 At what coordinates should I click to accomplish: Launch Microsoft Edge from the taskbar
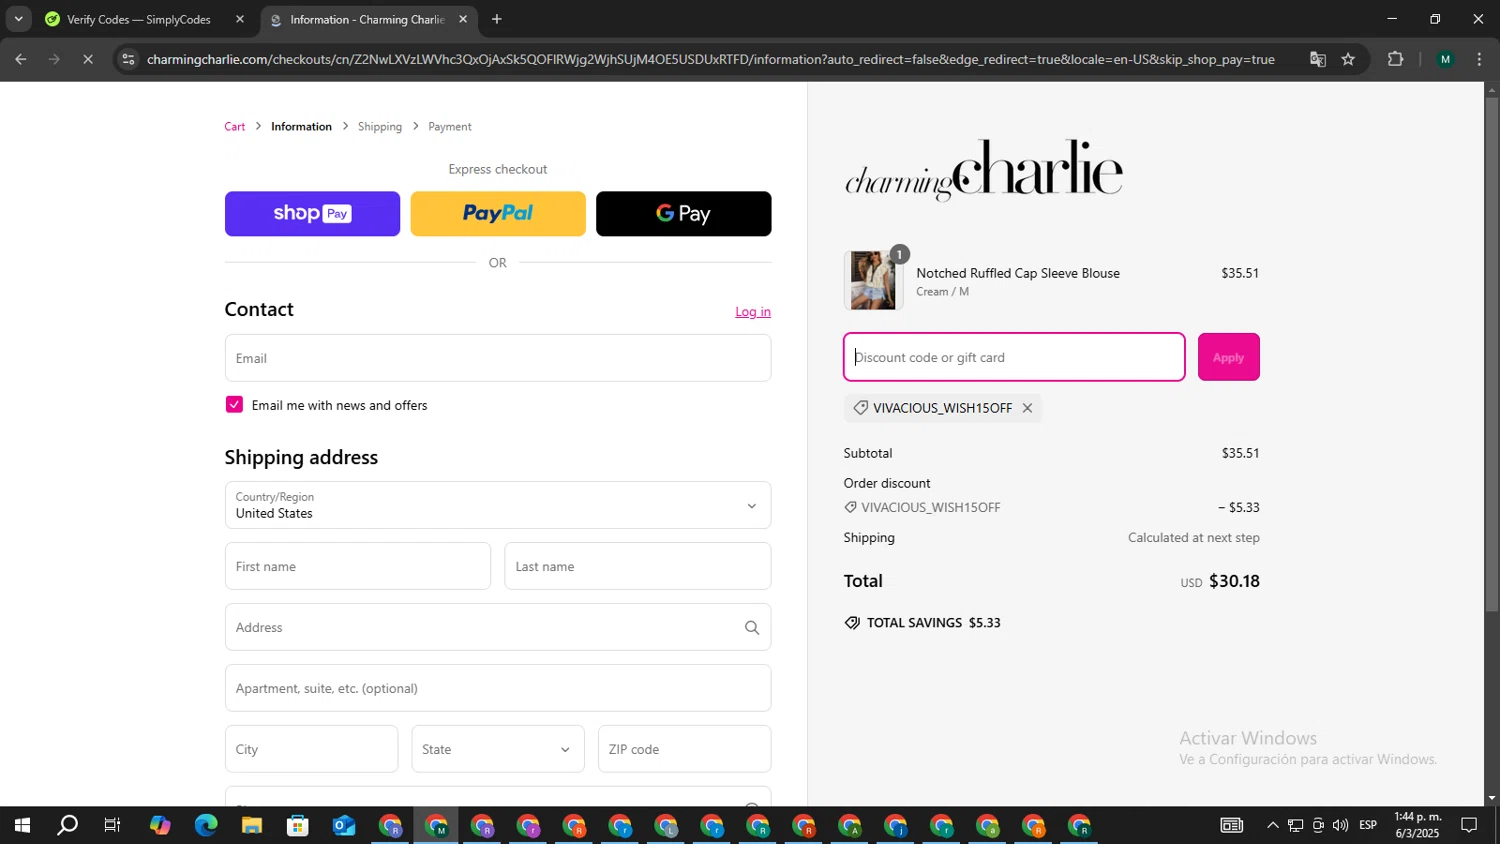tap(206, 826)
